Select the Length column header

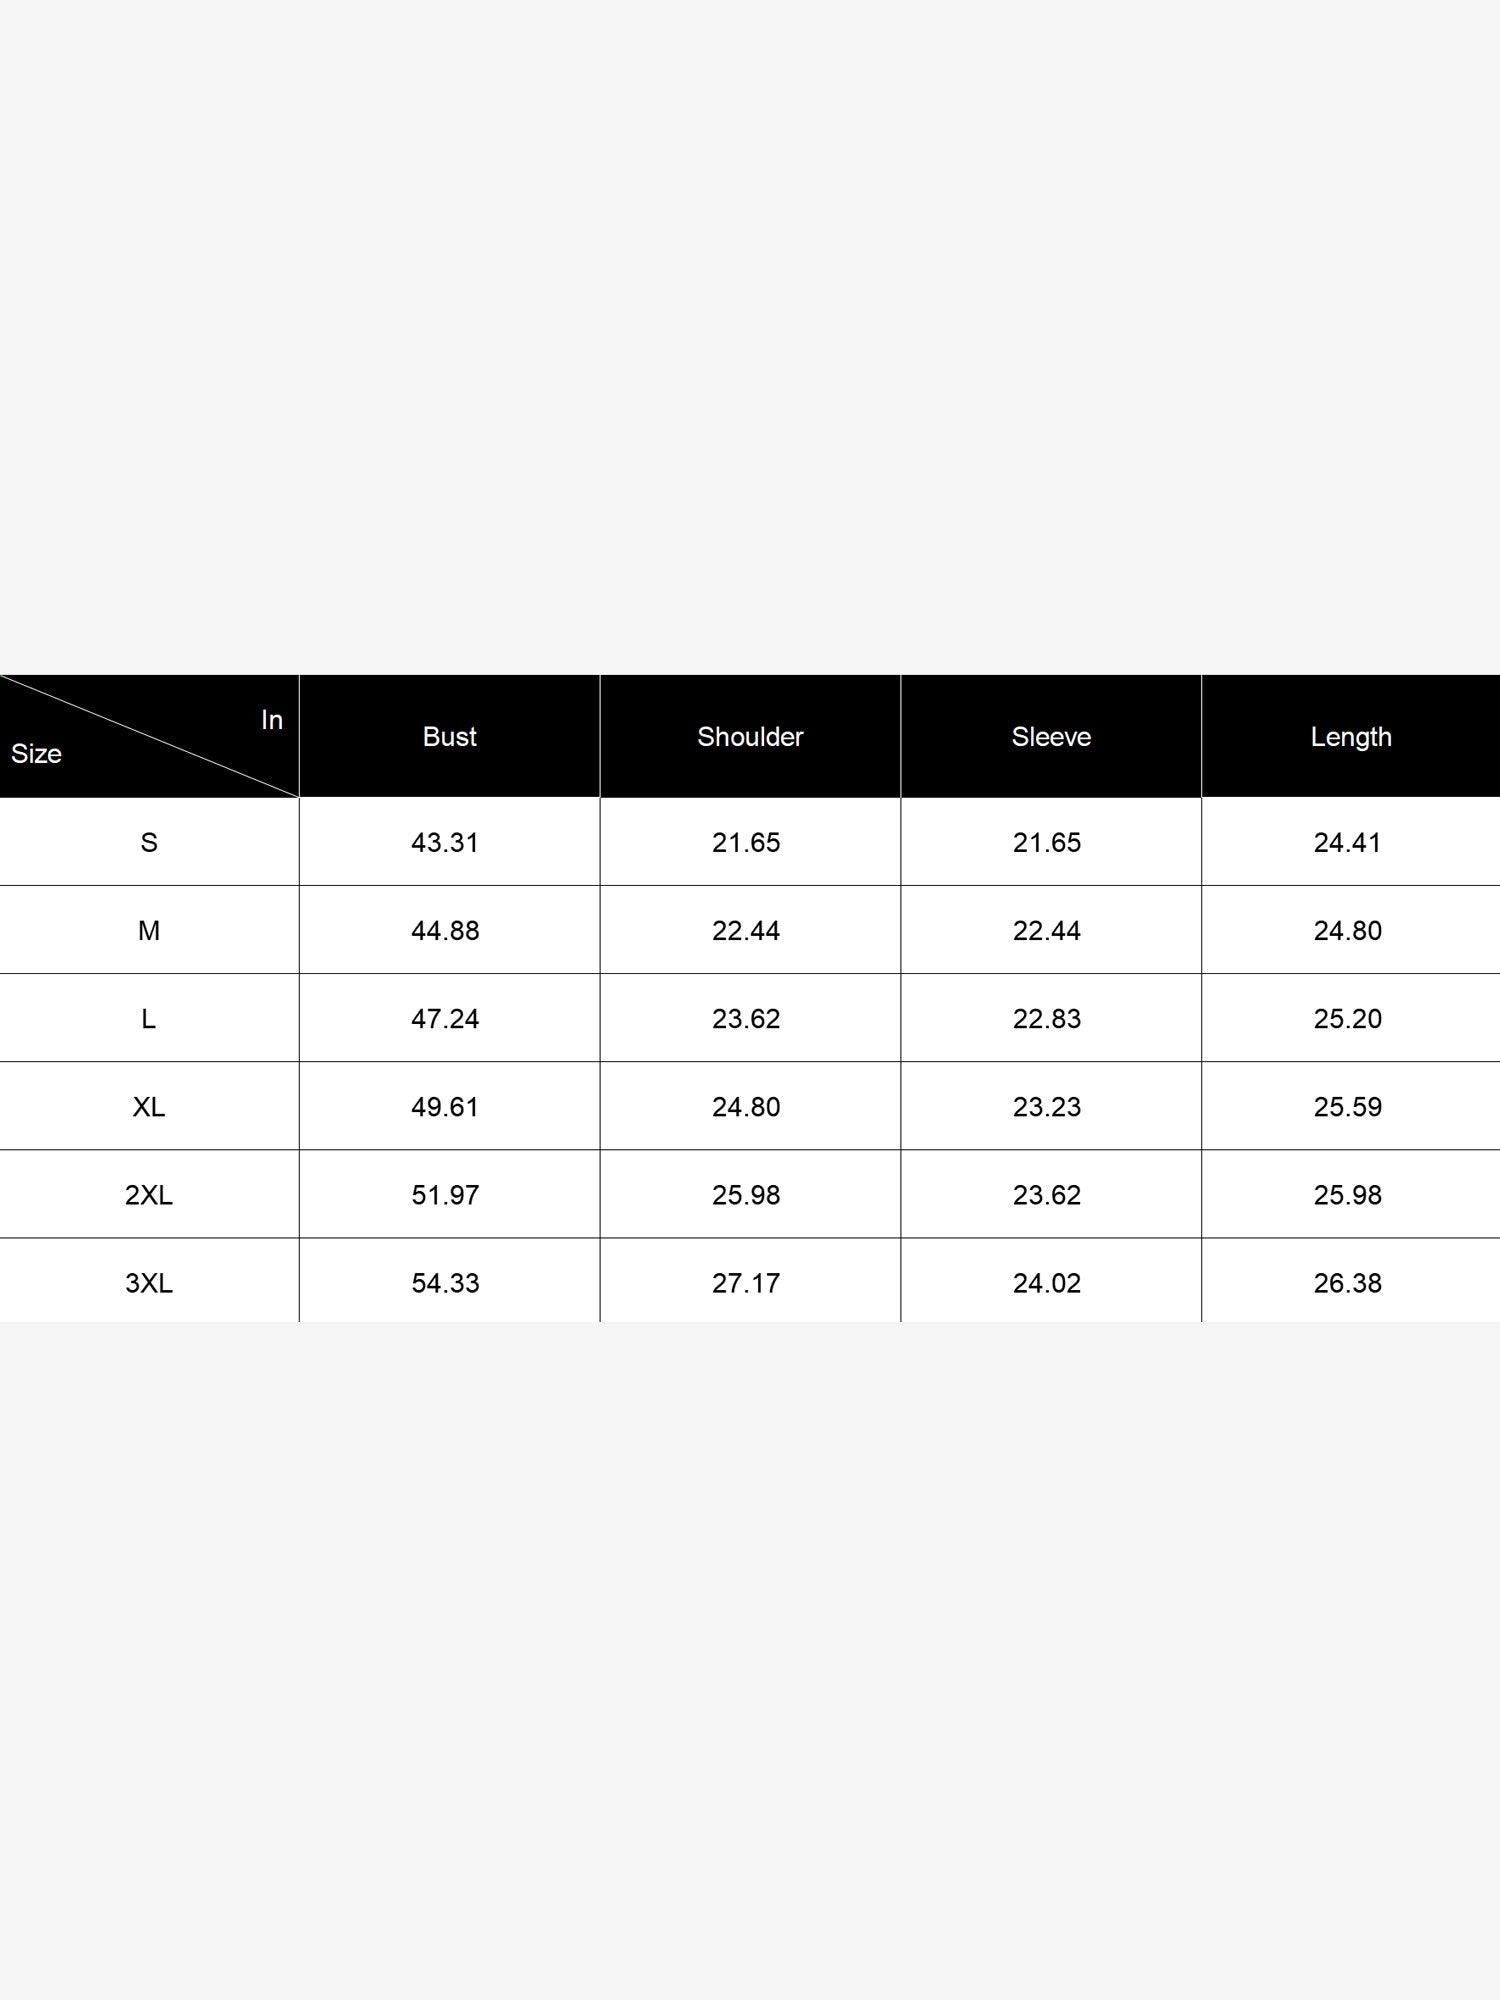click(x=1351, y=737)
